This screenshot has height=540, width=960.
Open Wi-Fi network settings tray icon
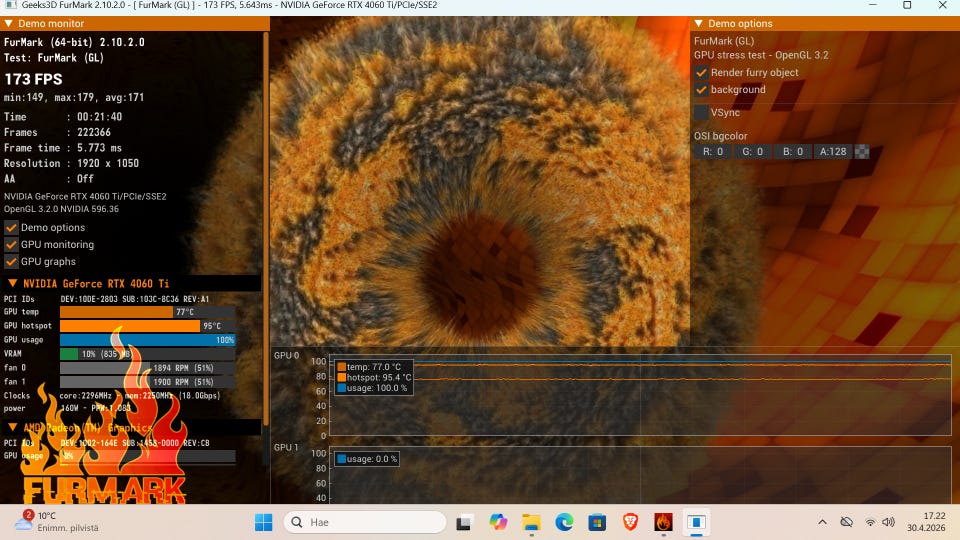(x=870, y=522)
